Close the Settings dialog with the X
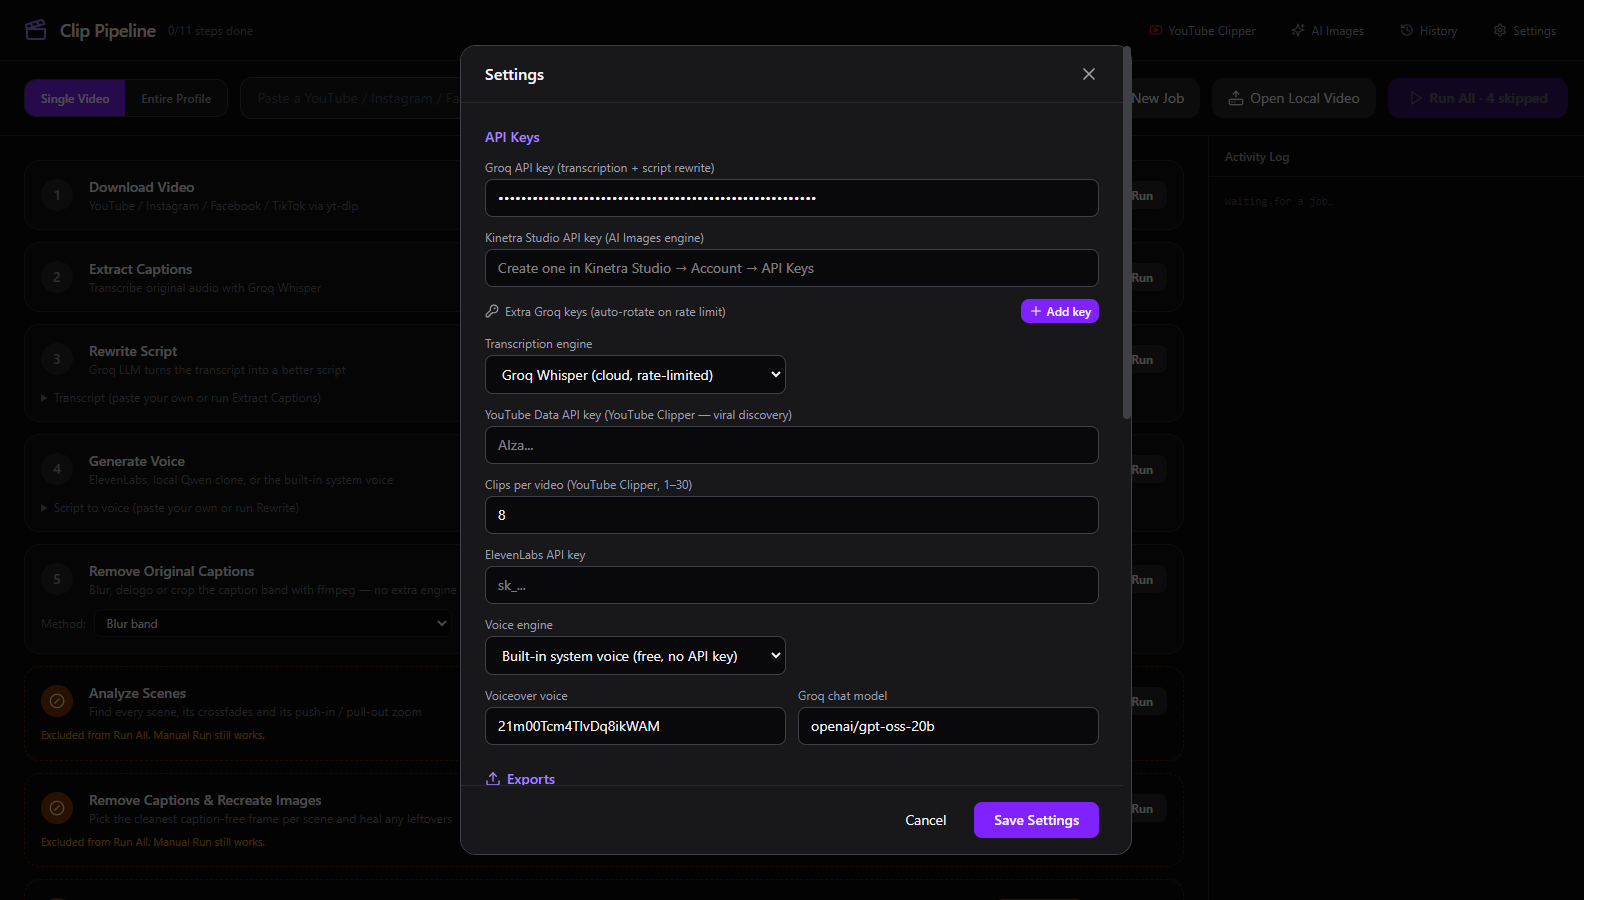The image size is (1600, 900). [1089, 74]
